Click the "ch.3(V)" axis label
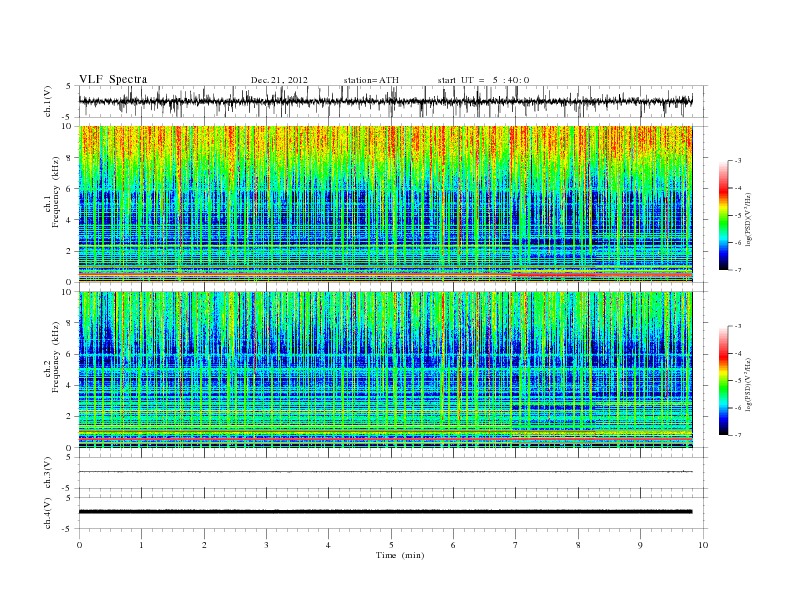 click(48, 473)
